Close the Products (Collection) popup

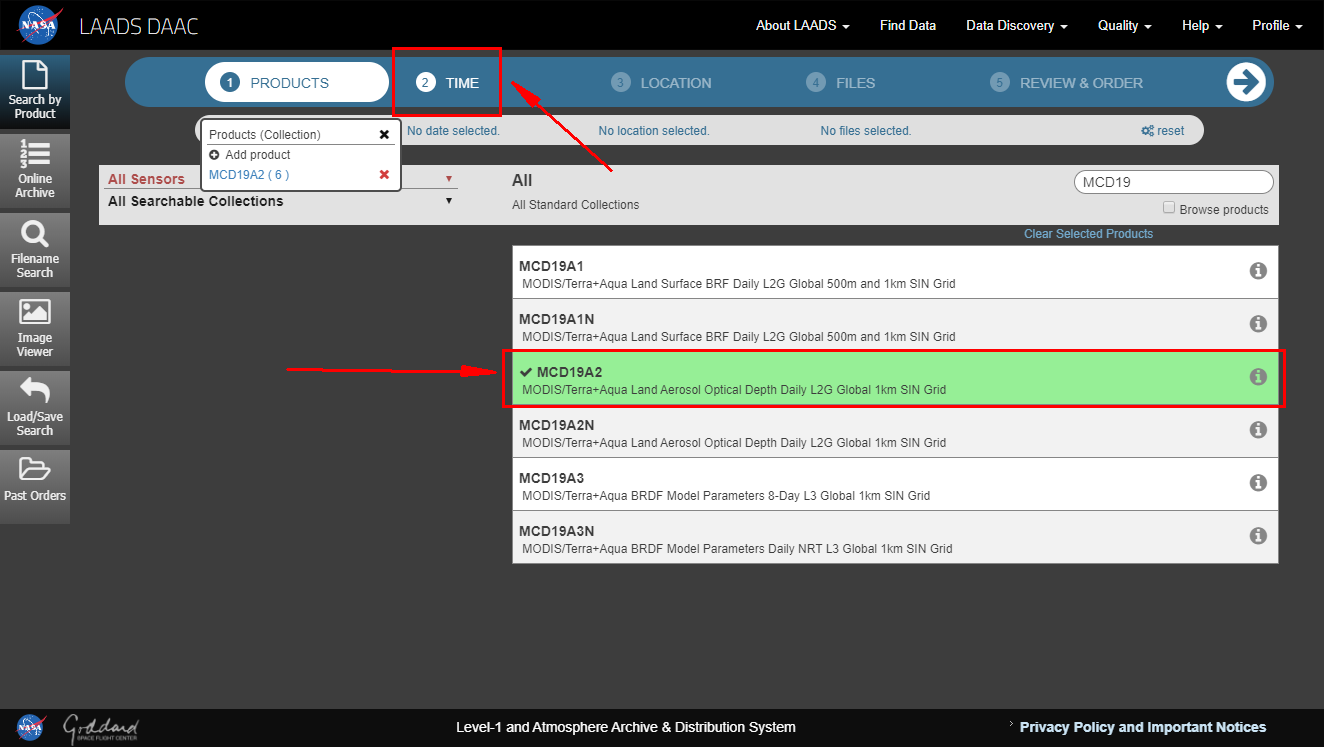tap(384, 134)
